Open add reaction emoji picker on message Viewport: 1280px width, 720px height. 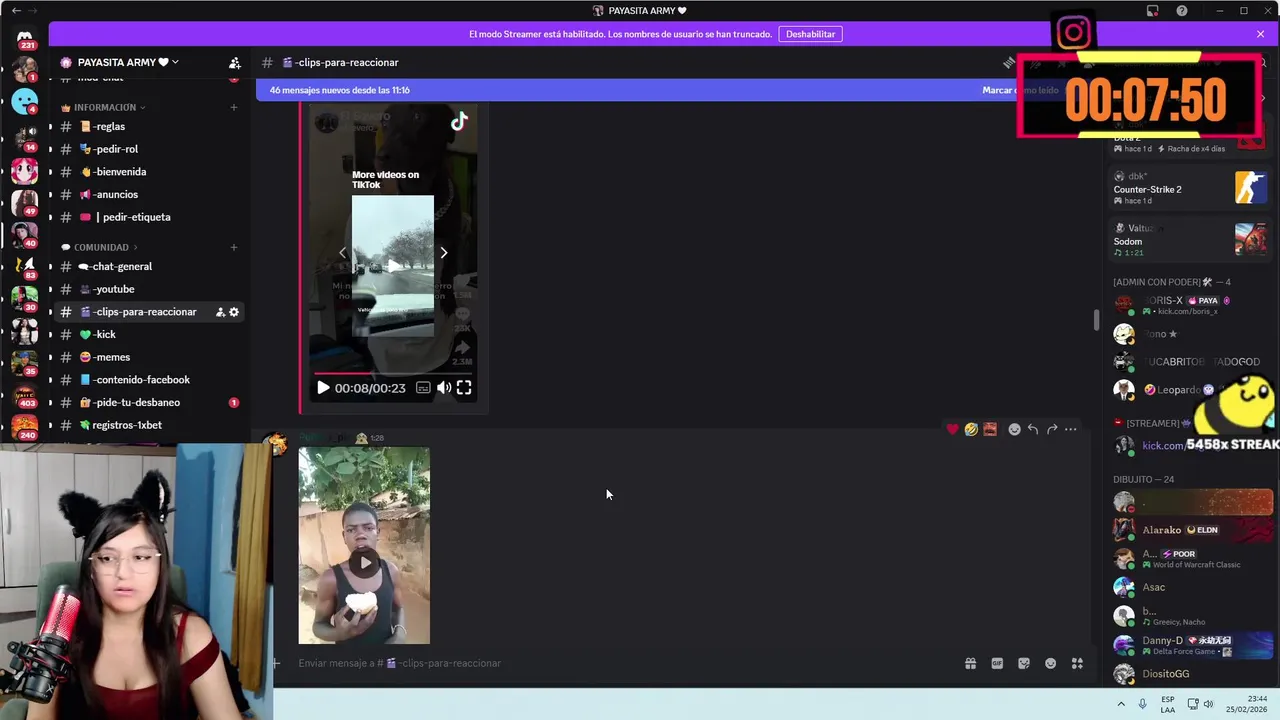[x=1014, y=429]
